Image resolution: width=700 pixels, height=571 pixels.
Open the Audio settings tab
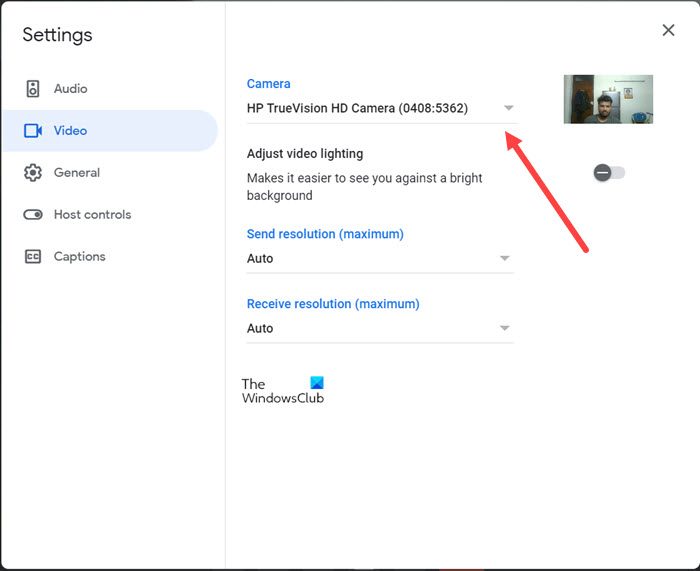pos(70,89)
